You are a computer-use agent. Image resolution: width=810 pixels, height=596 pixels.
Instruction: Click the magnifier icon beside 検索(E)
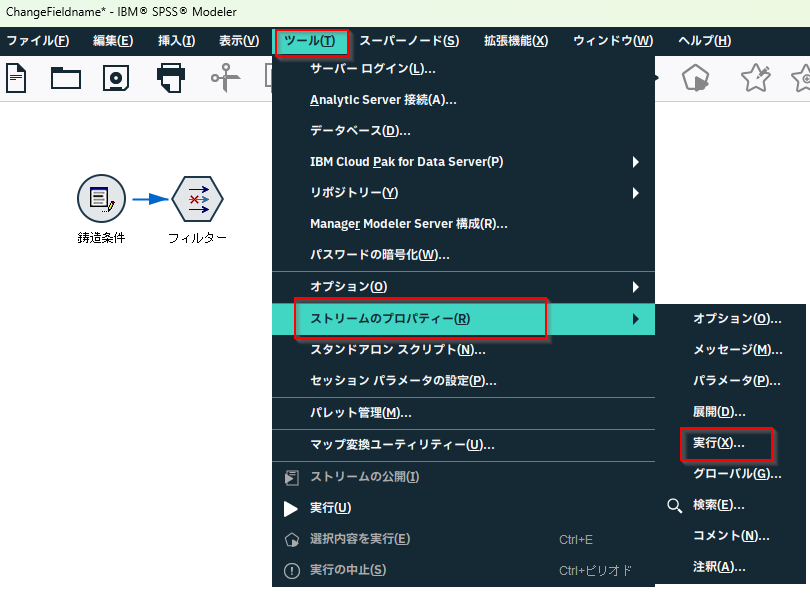pyautogui.click(x=674, y=506)
